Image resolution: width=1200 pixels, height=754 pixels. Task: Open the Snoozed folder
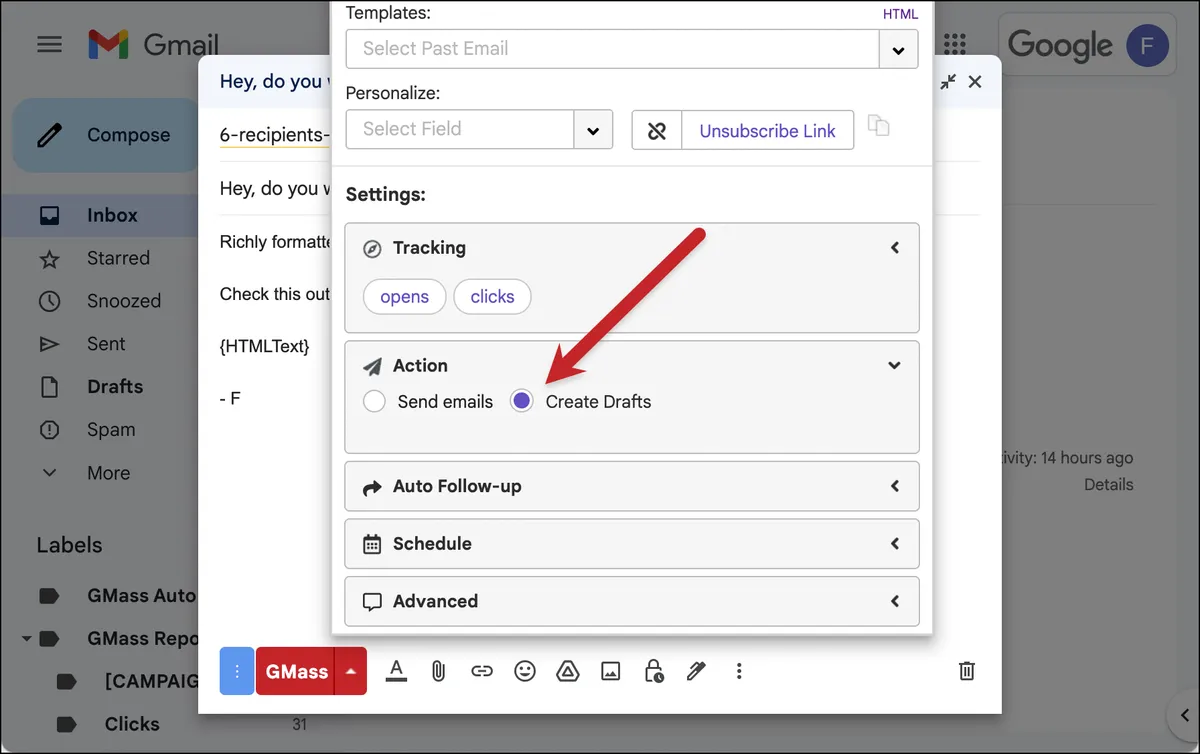point(124,301)
